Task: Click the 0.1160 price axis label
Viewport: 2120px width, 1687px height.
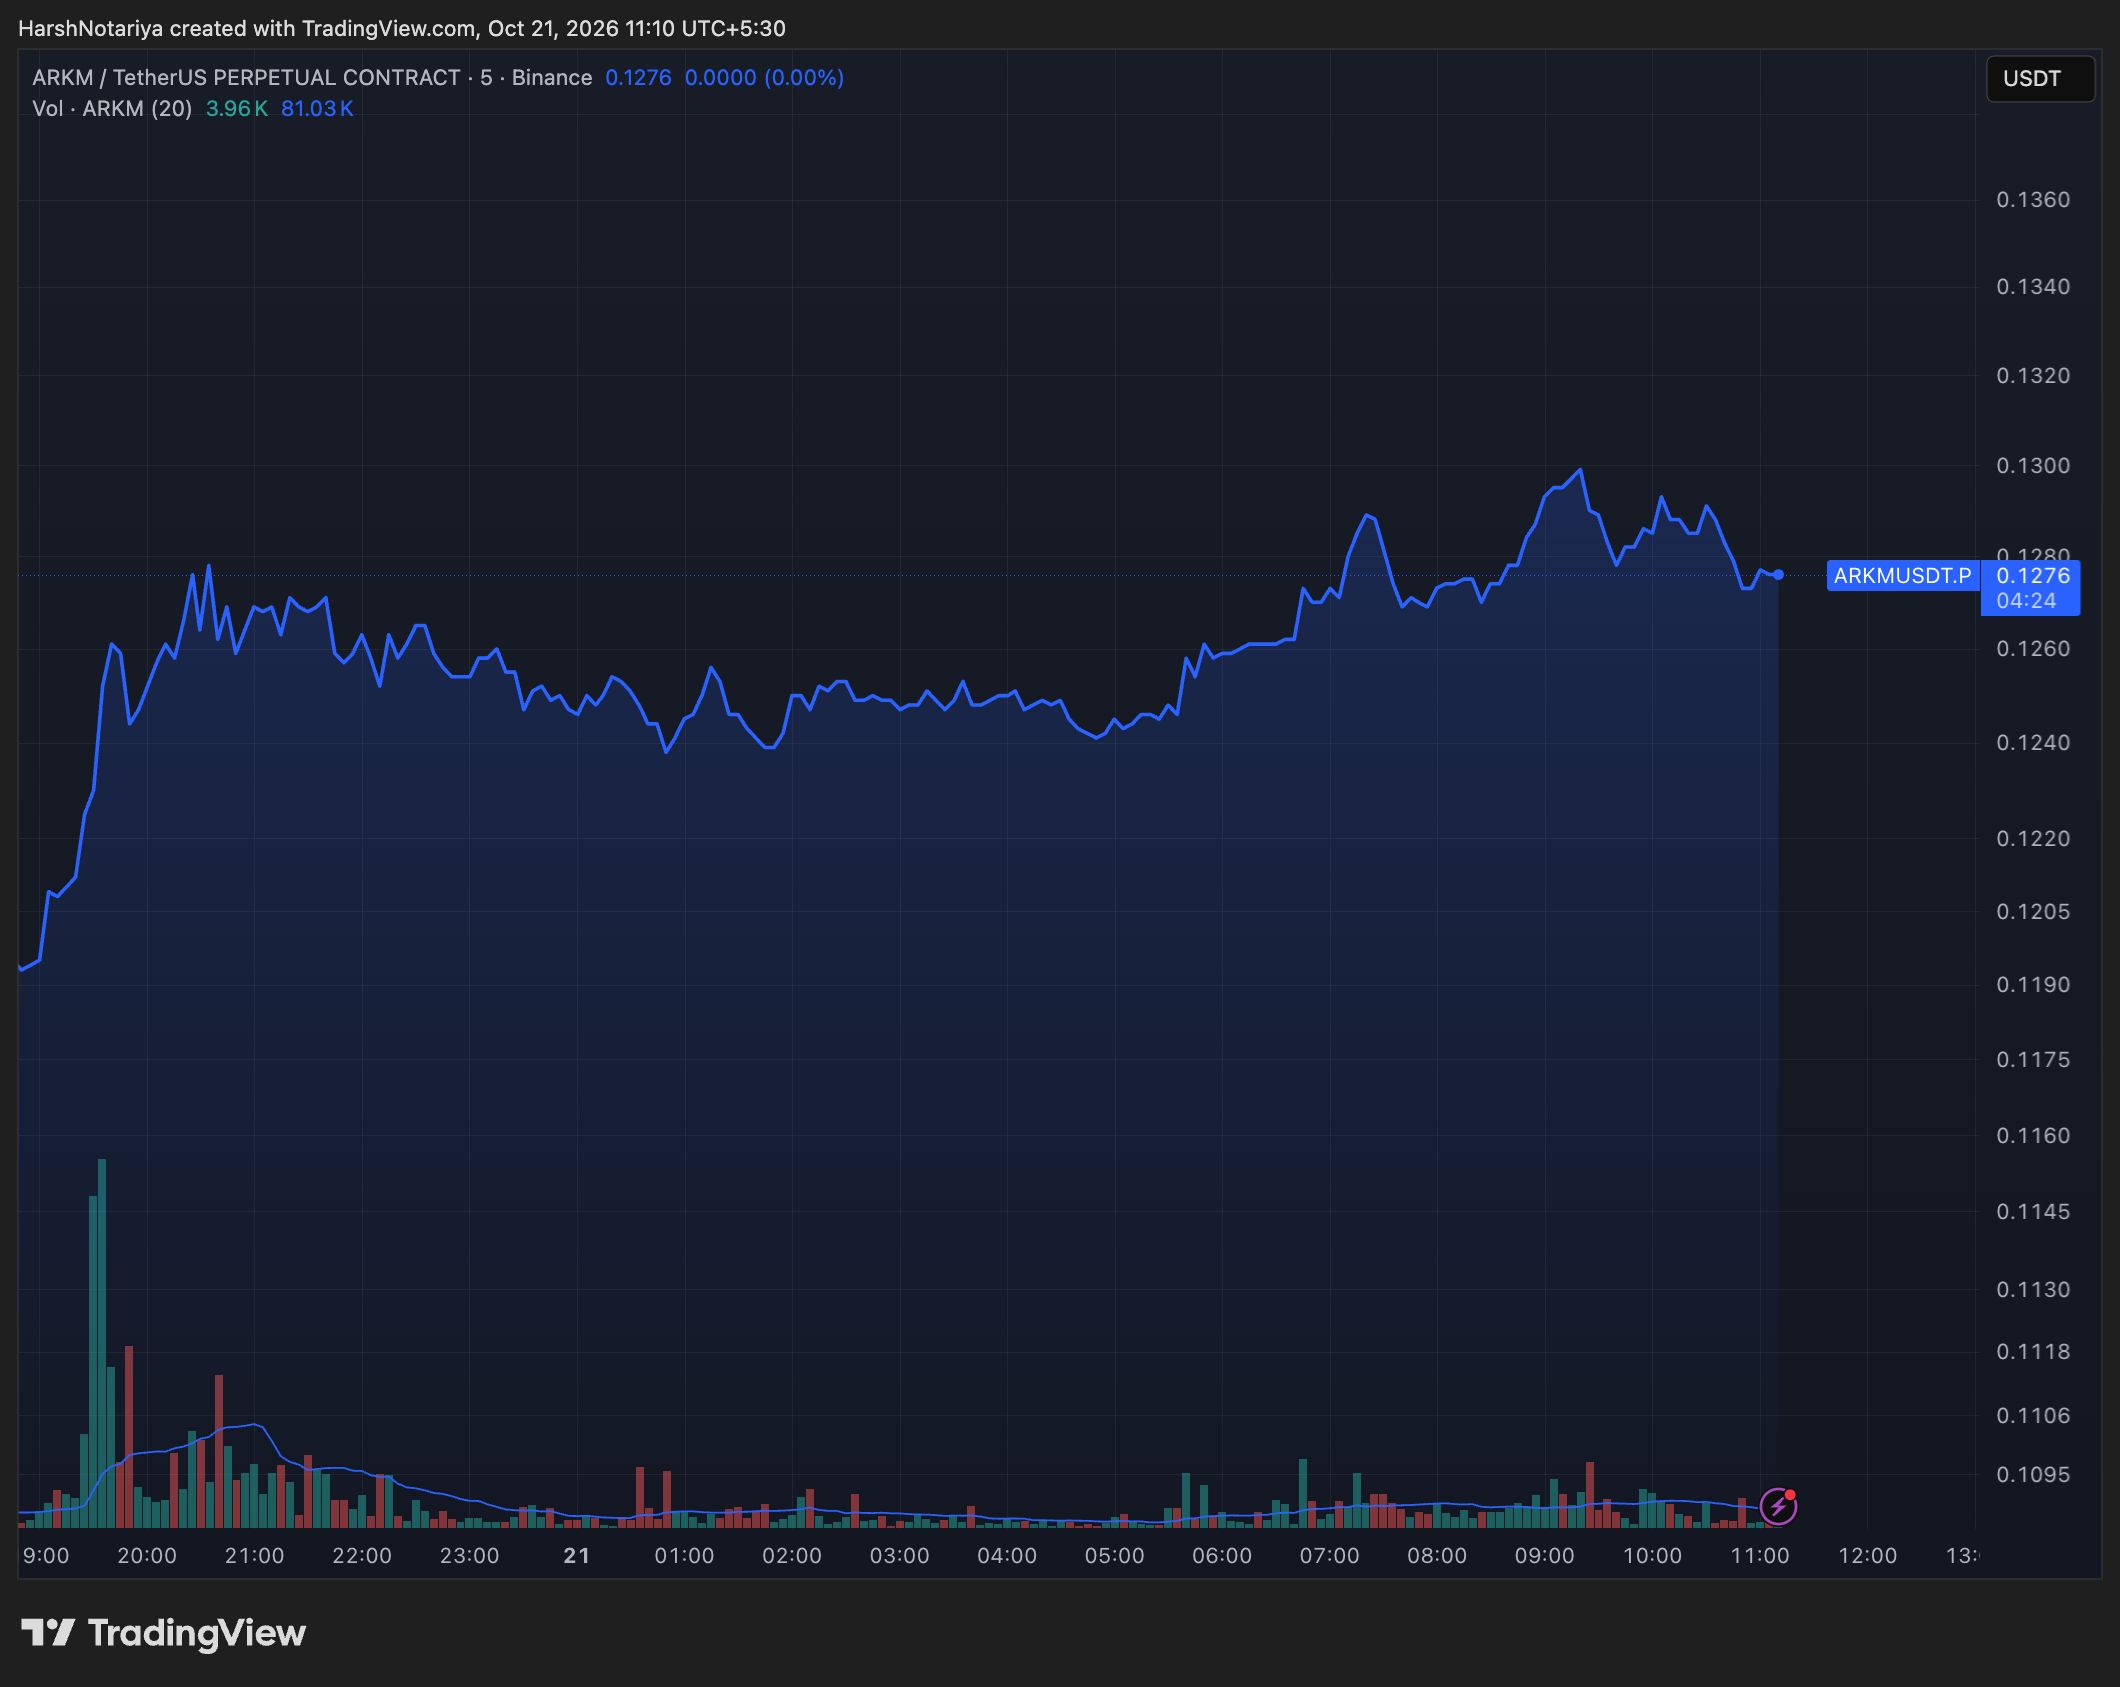Action: click(x=2033, y=1136)
